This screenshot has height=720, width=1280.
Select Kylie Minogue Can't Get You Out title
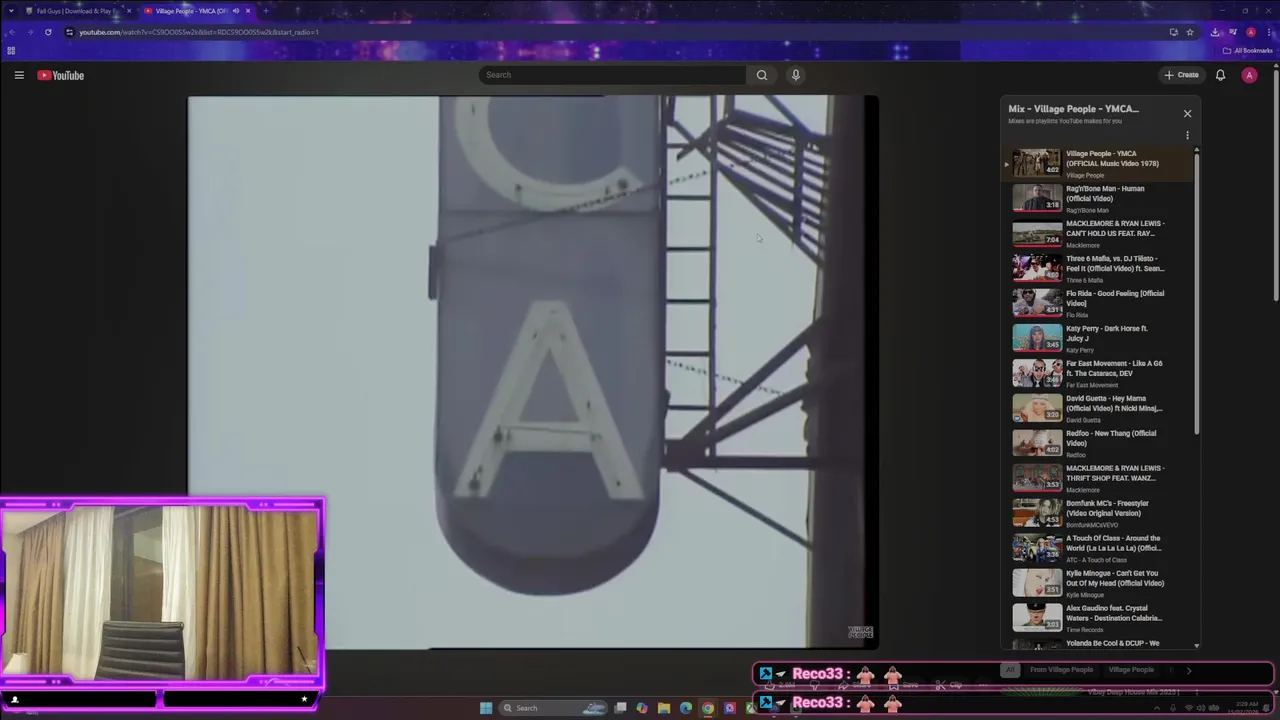(x=1115, y=578)
